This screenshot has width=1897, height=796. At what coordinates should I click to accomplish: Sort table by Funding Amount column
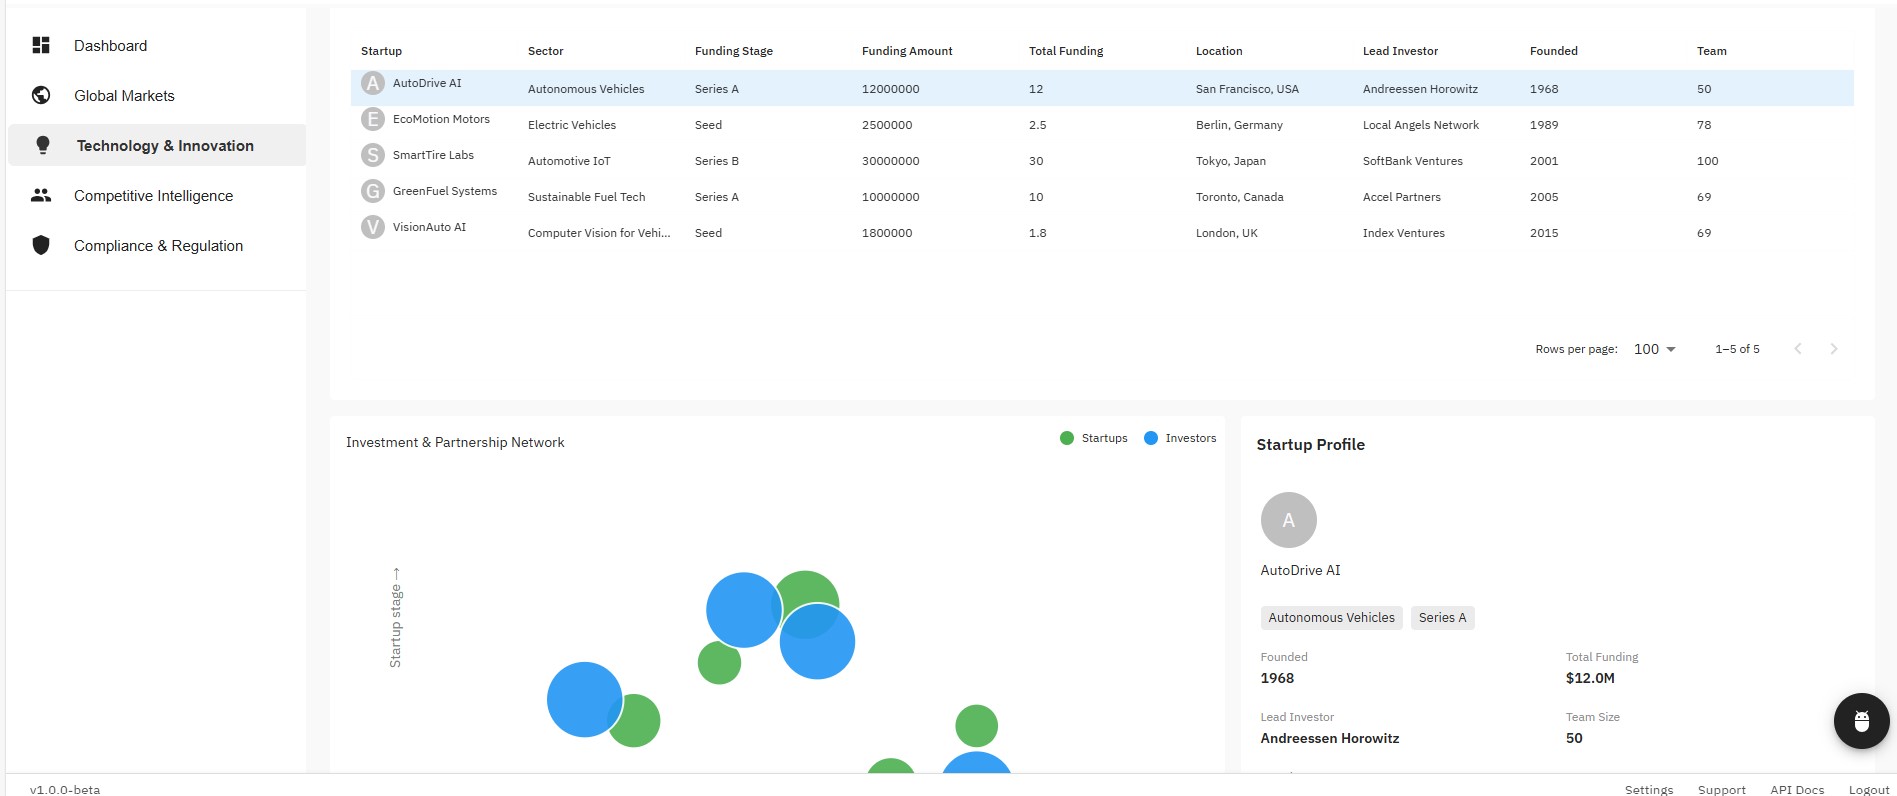pyautogui.click(x=906, y=51)
